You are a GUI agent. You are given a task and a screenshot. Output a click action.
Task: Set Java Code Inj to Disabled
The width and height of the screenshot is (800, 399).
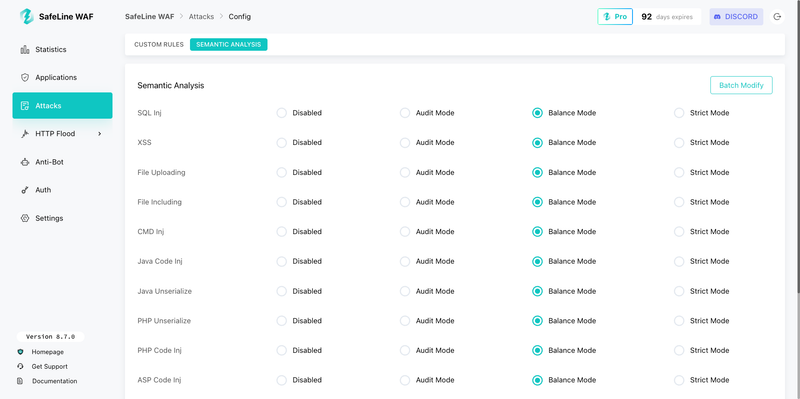[282, 261]
